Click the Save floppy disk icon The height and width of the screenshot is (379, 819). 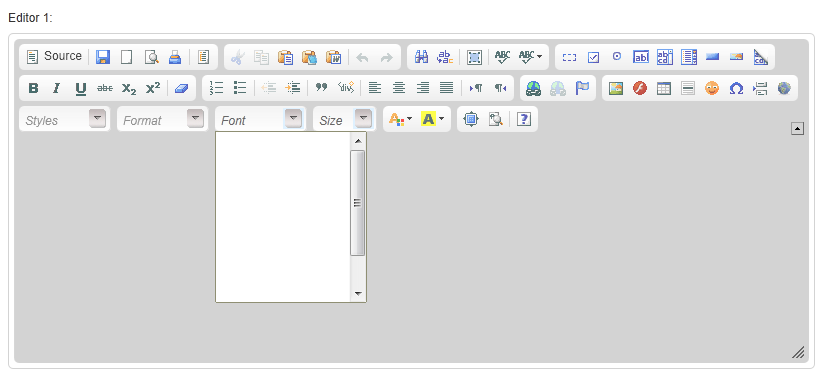point(103,57)
